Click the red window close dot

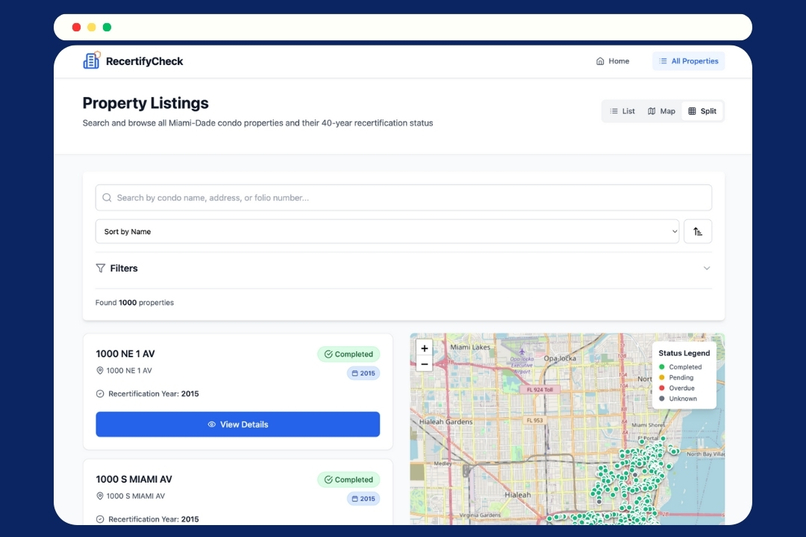(x=76, y=27)
